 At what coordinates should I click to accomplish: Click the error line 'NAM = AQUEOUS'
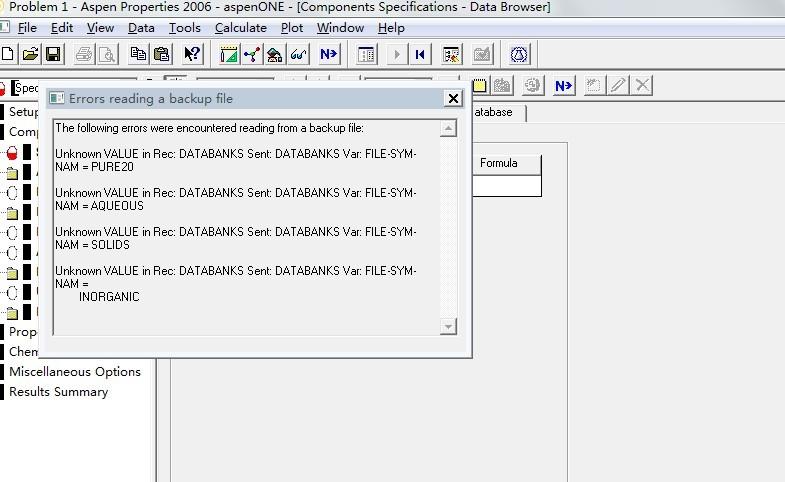[x=99, y=206]
